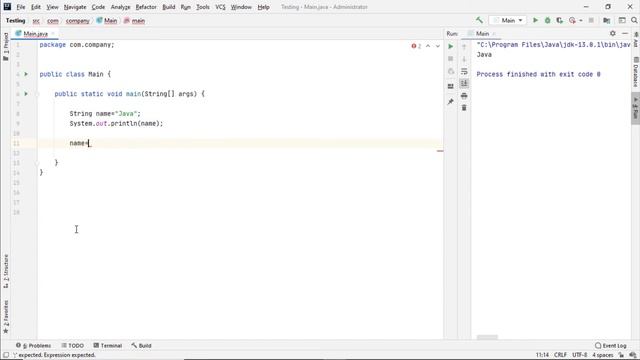Screen dimensions: 640x360
Task: Open the Refactor menu
Action: point(146,7)
